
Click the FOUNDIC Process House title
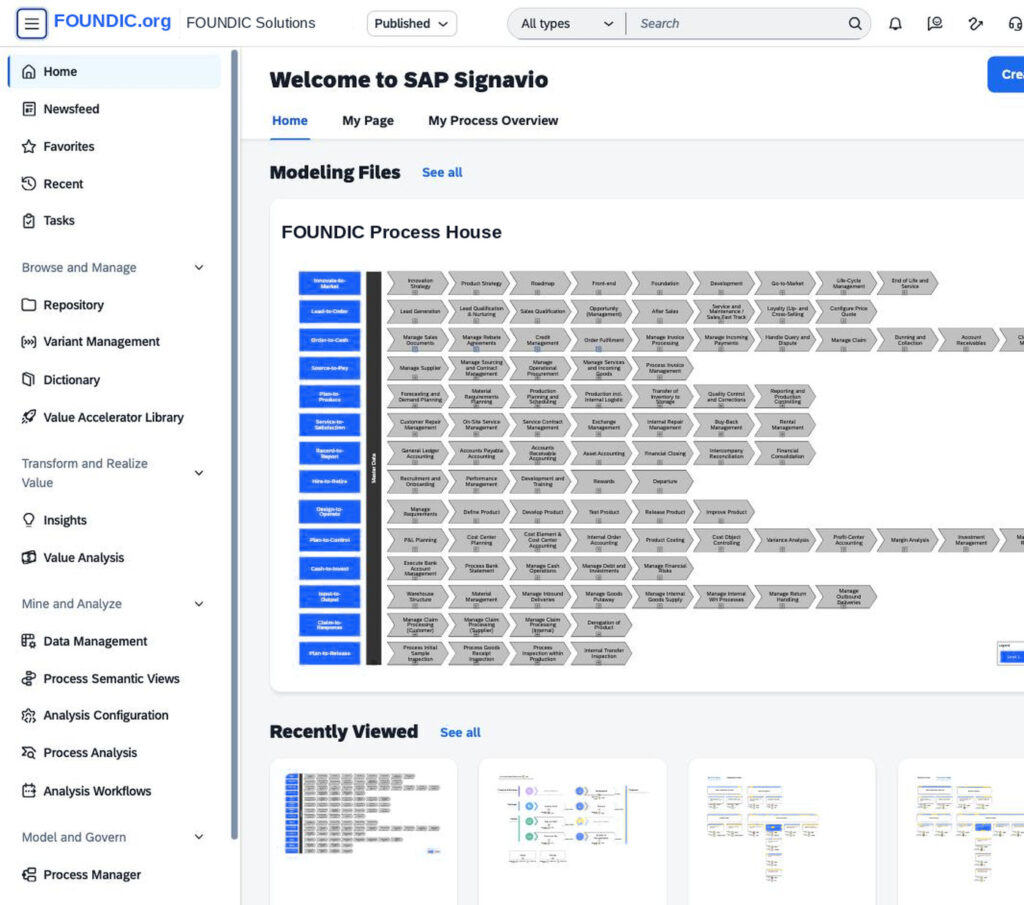pos(391,232)
